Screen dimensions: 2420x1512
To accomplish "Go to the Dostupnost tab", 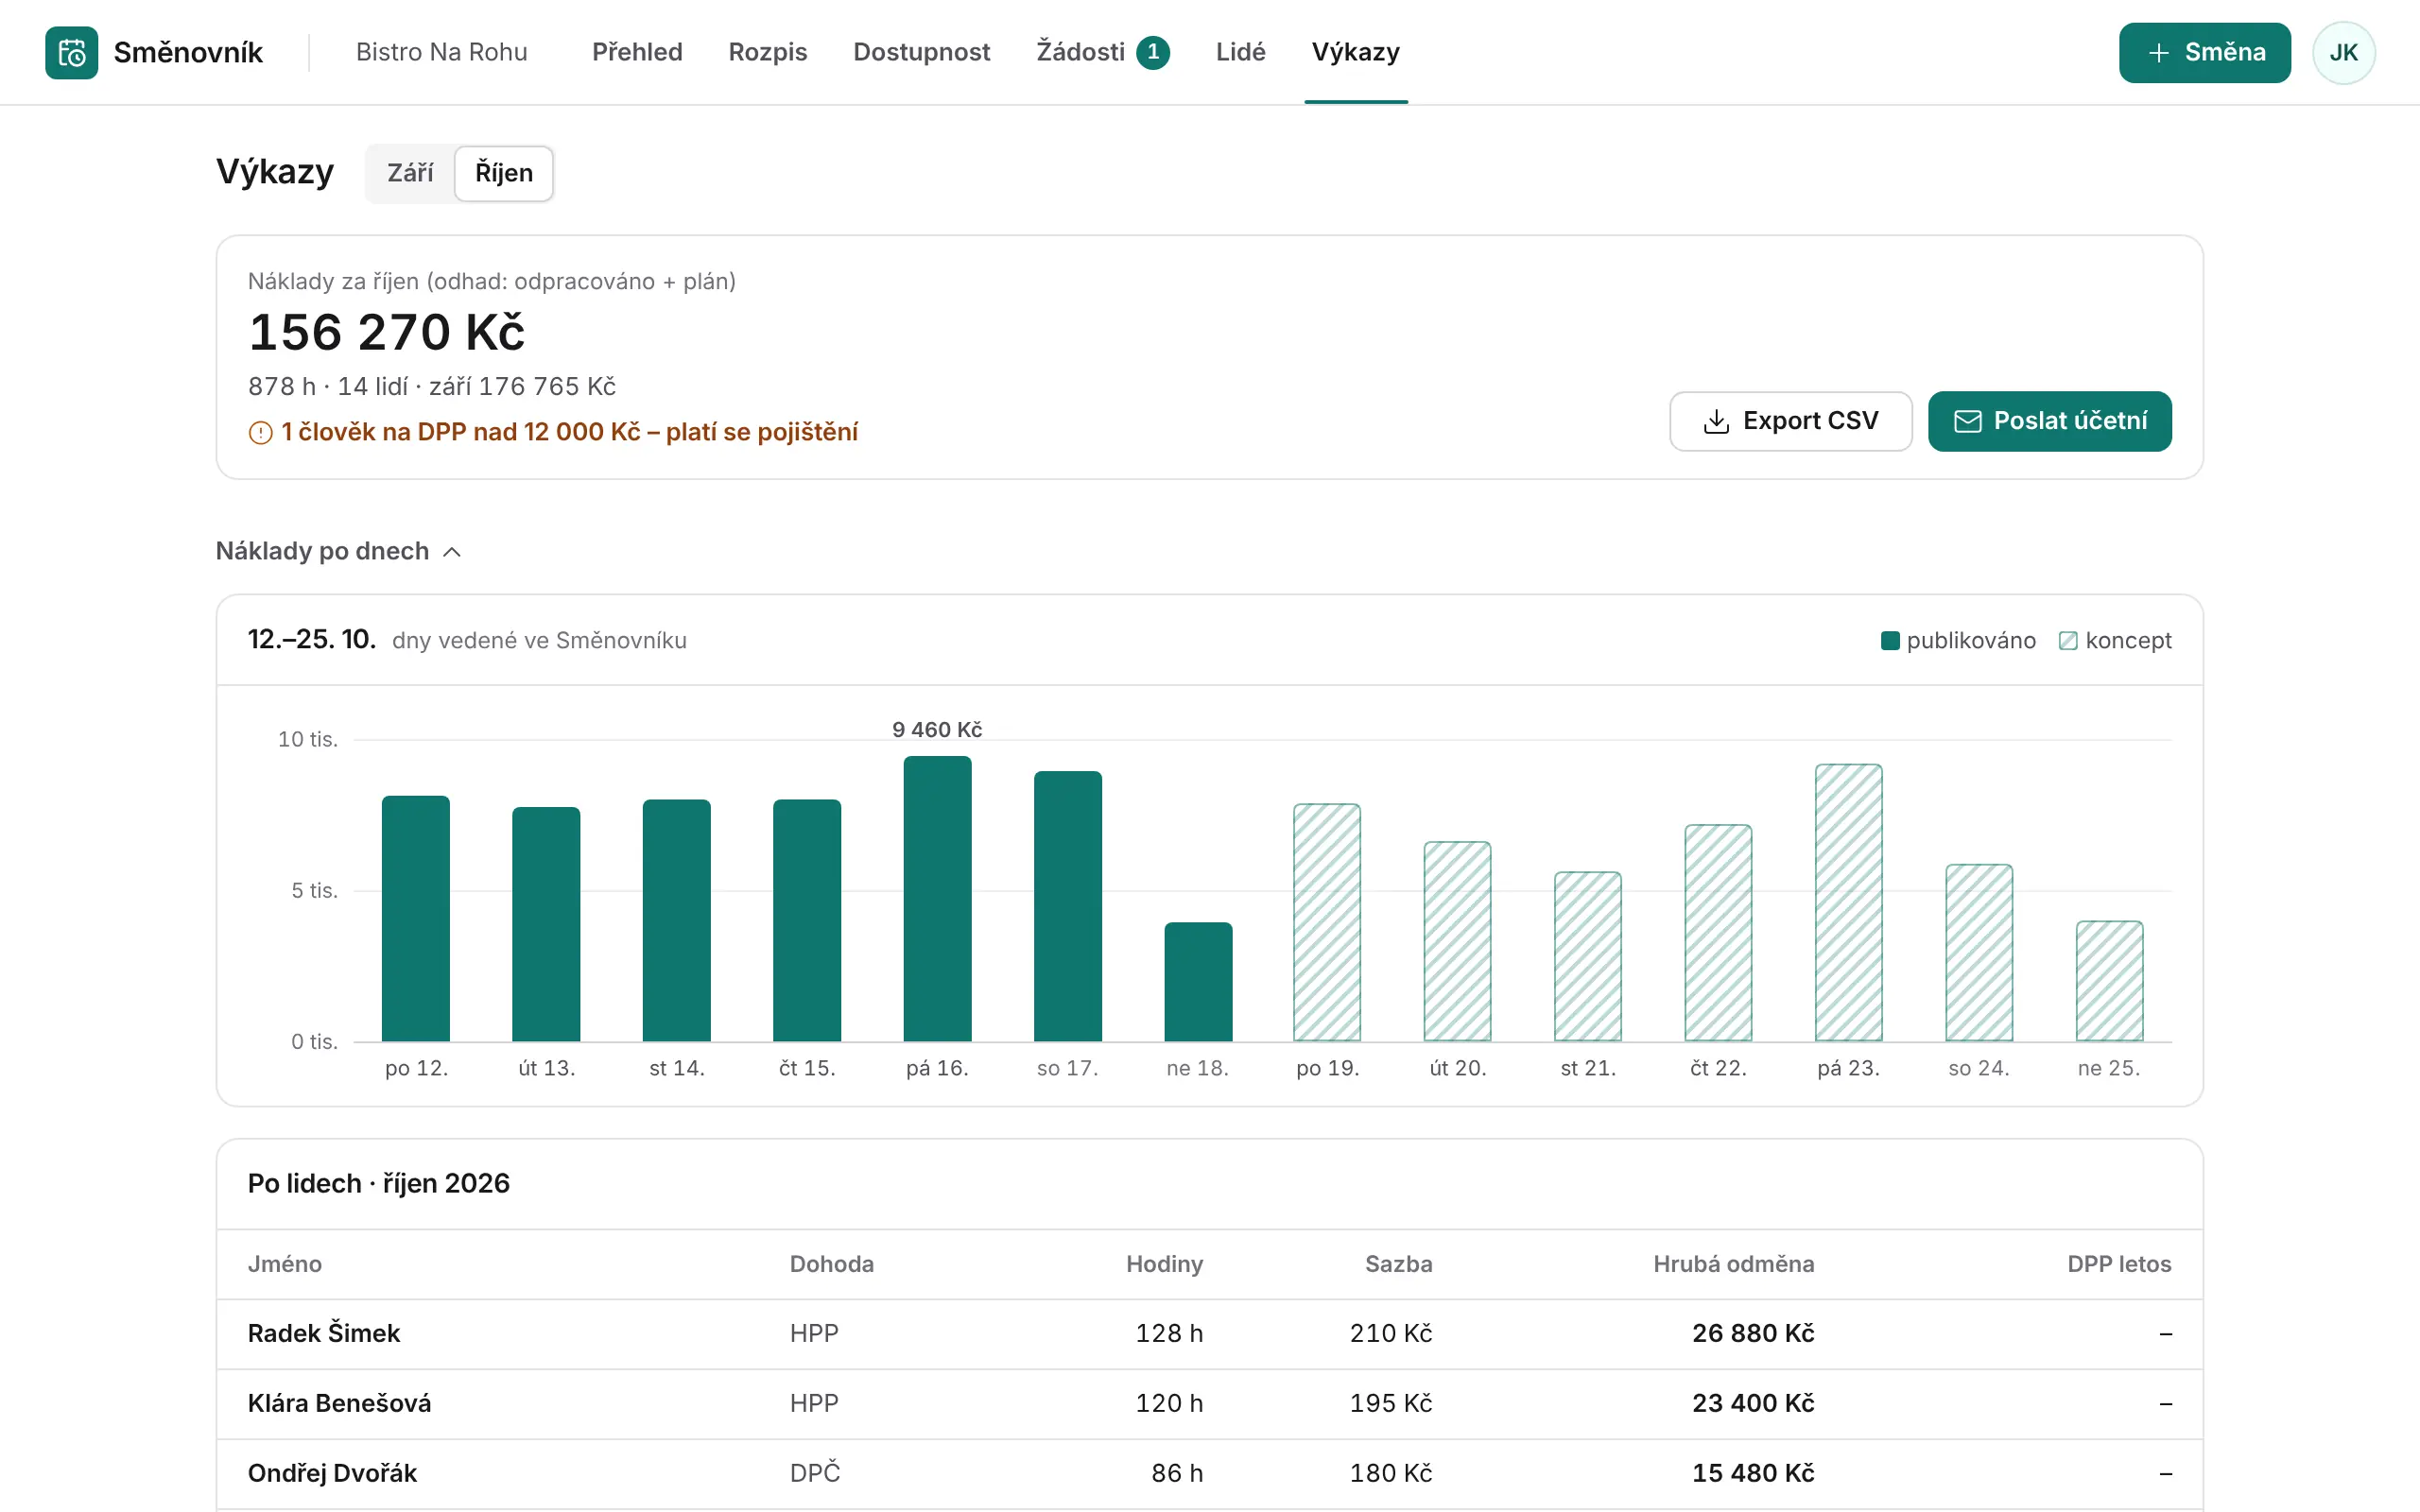I will point(921,52).
